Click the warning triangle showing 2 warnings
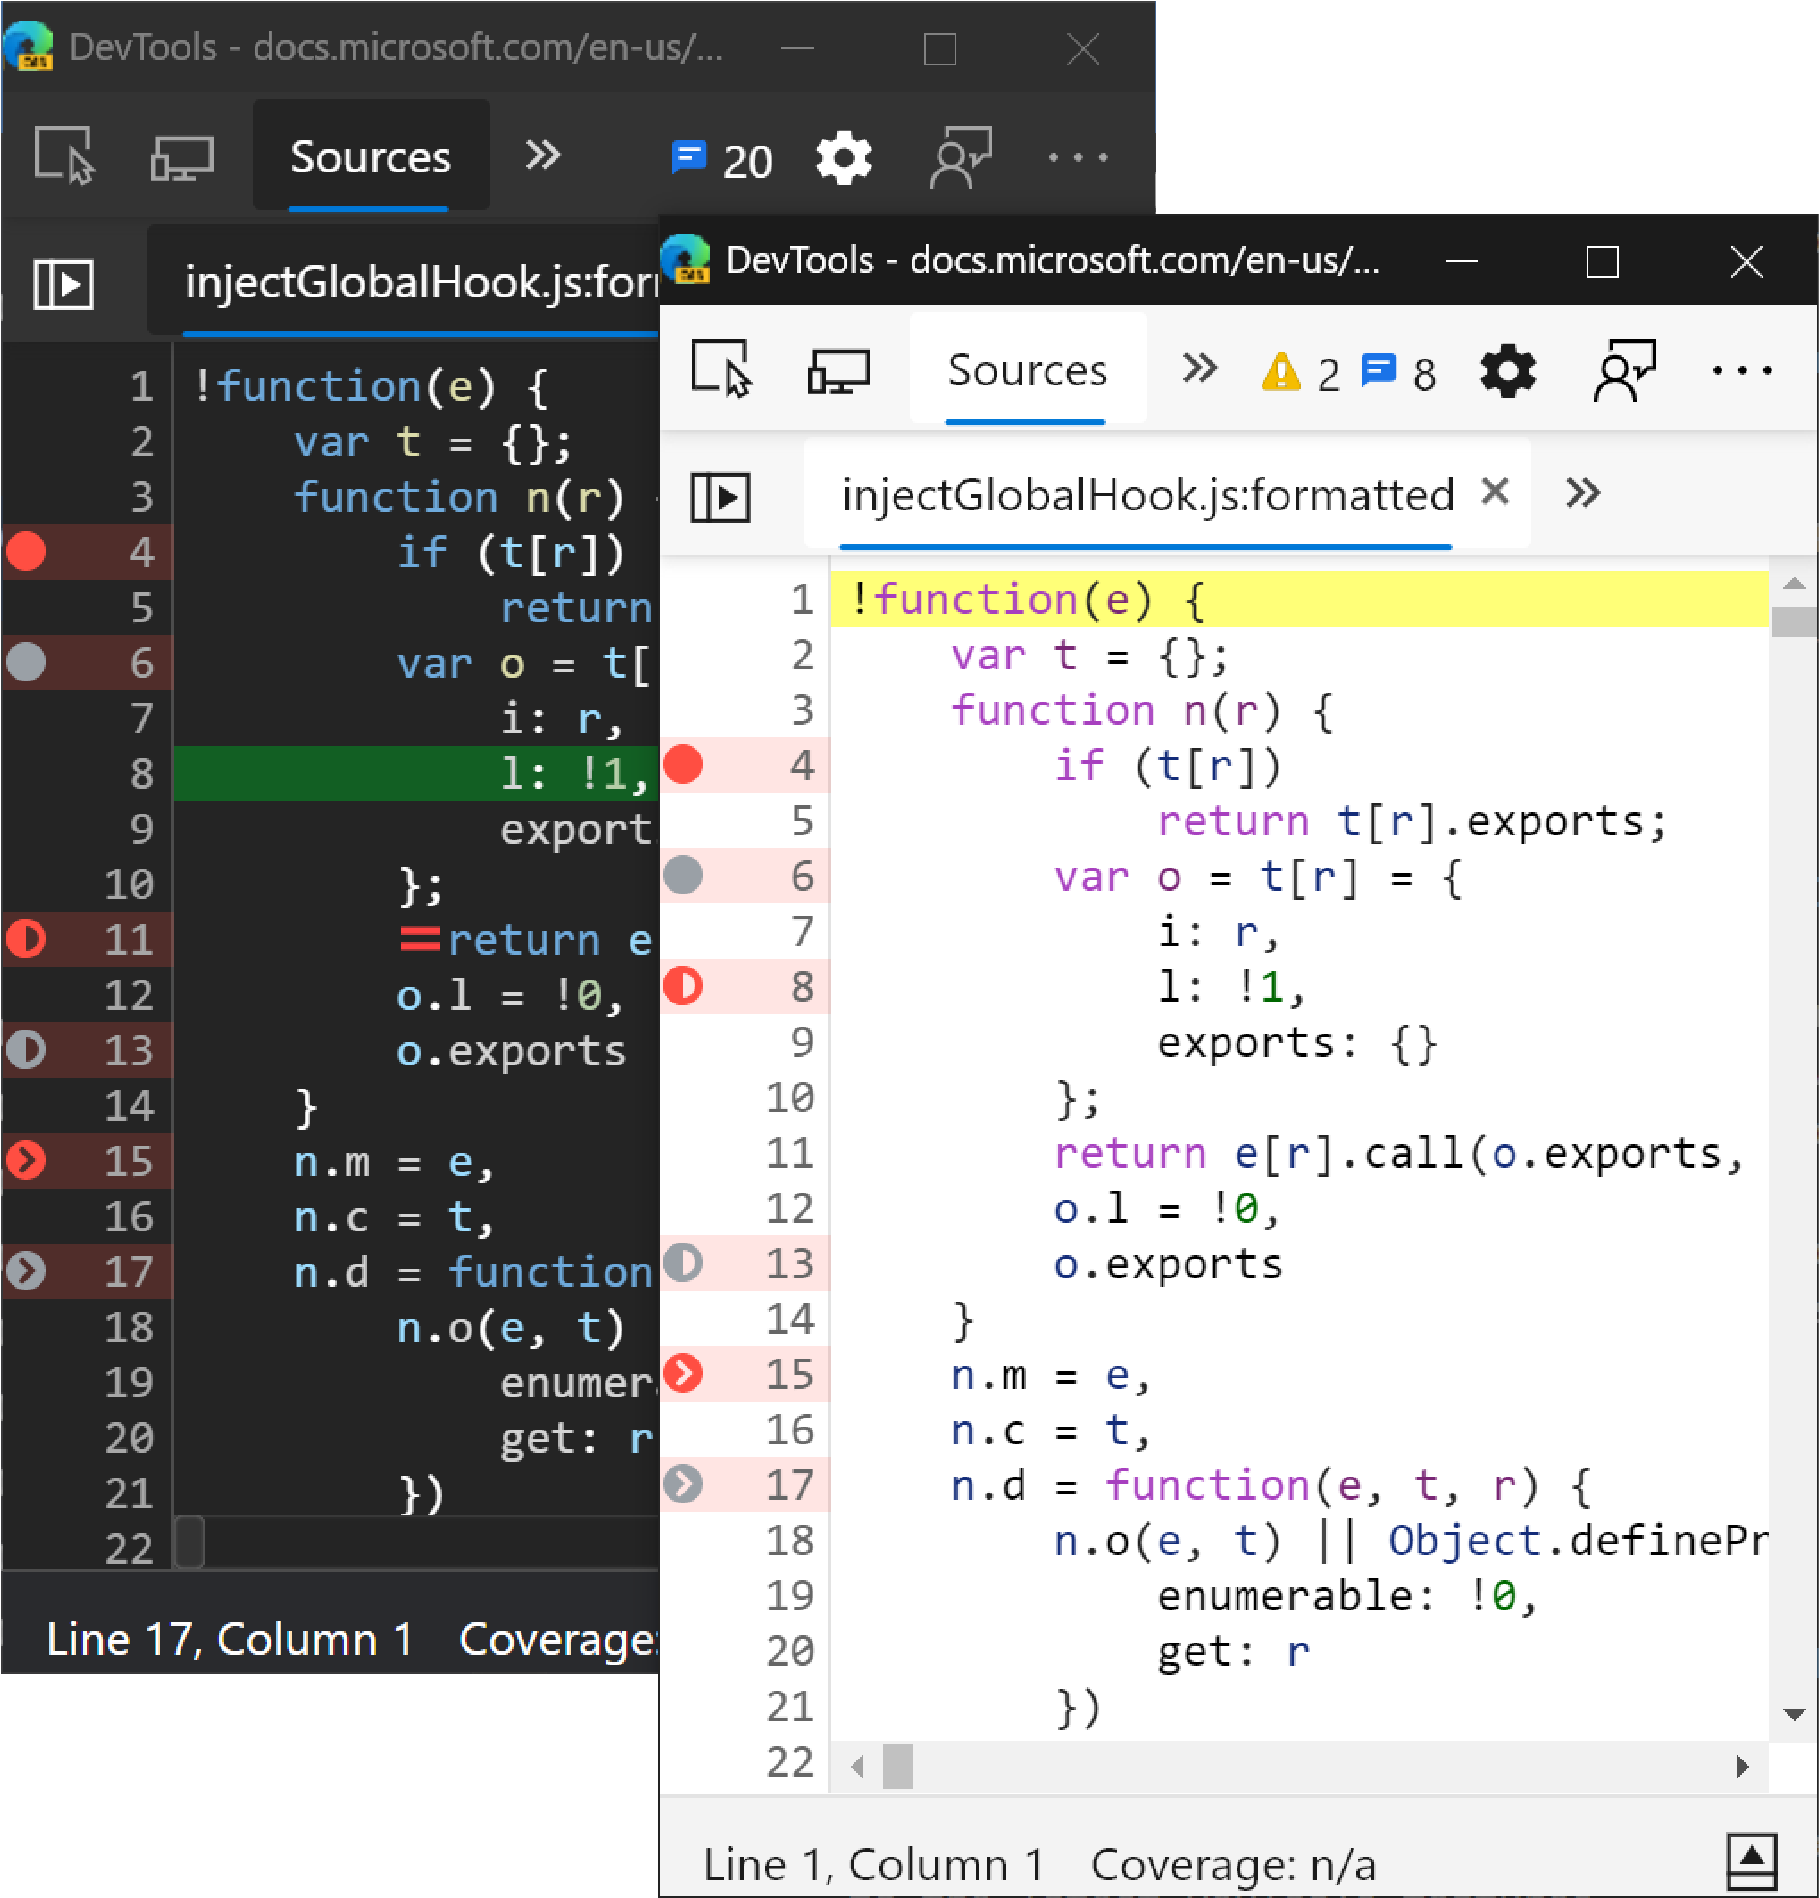1820x1898 pixels. tap(1281, 372)
